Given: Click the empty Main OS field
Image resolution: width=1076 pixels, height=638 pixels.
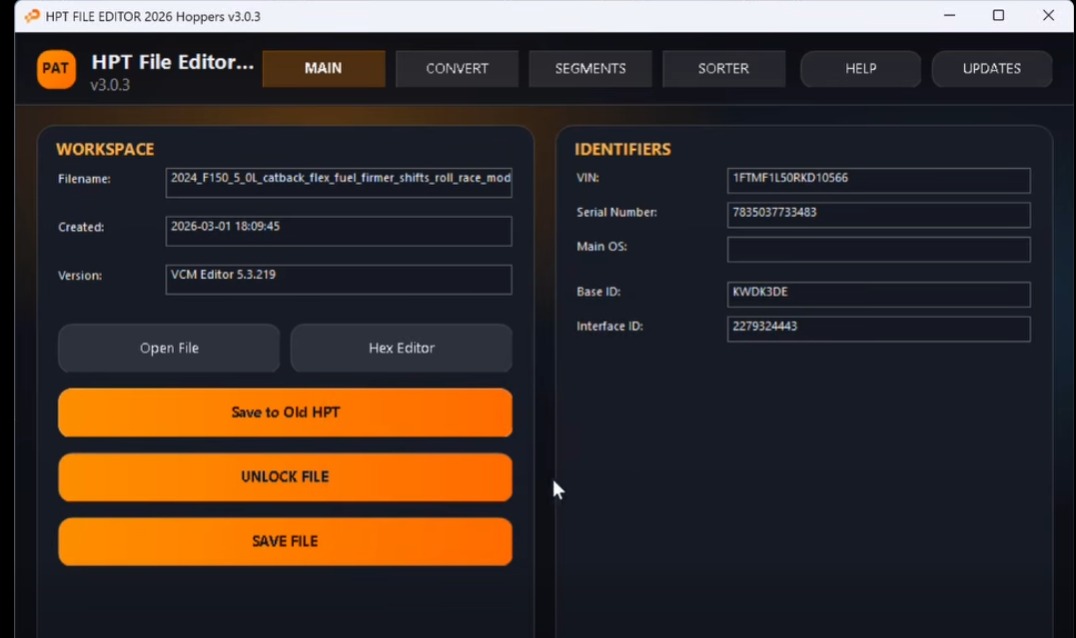Looking at the screenshot, I should [x=878, y=249].
